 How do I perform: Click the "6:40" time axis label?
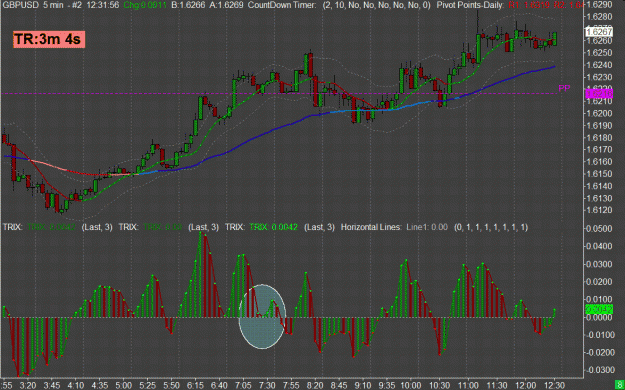coord(219,385)
